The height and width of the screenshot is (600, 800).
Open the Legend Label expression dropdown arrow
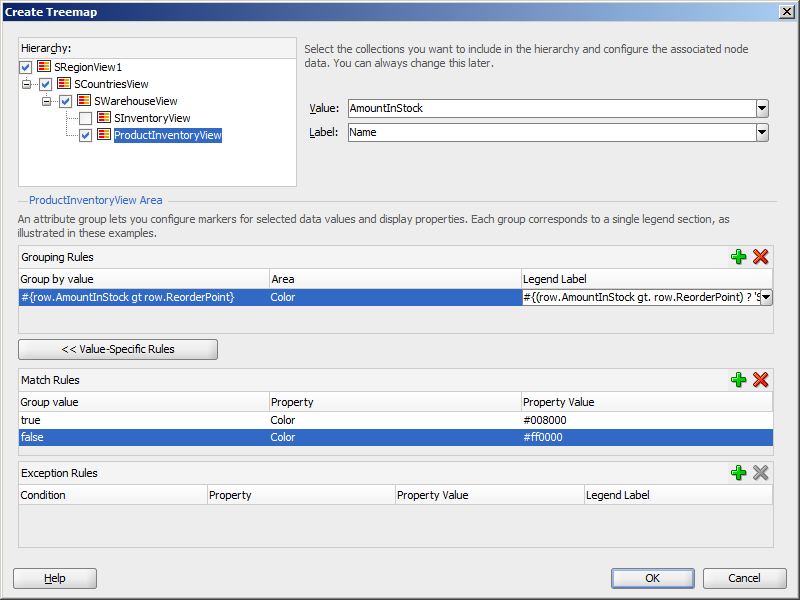coord(766,297)
